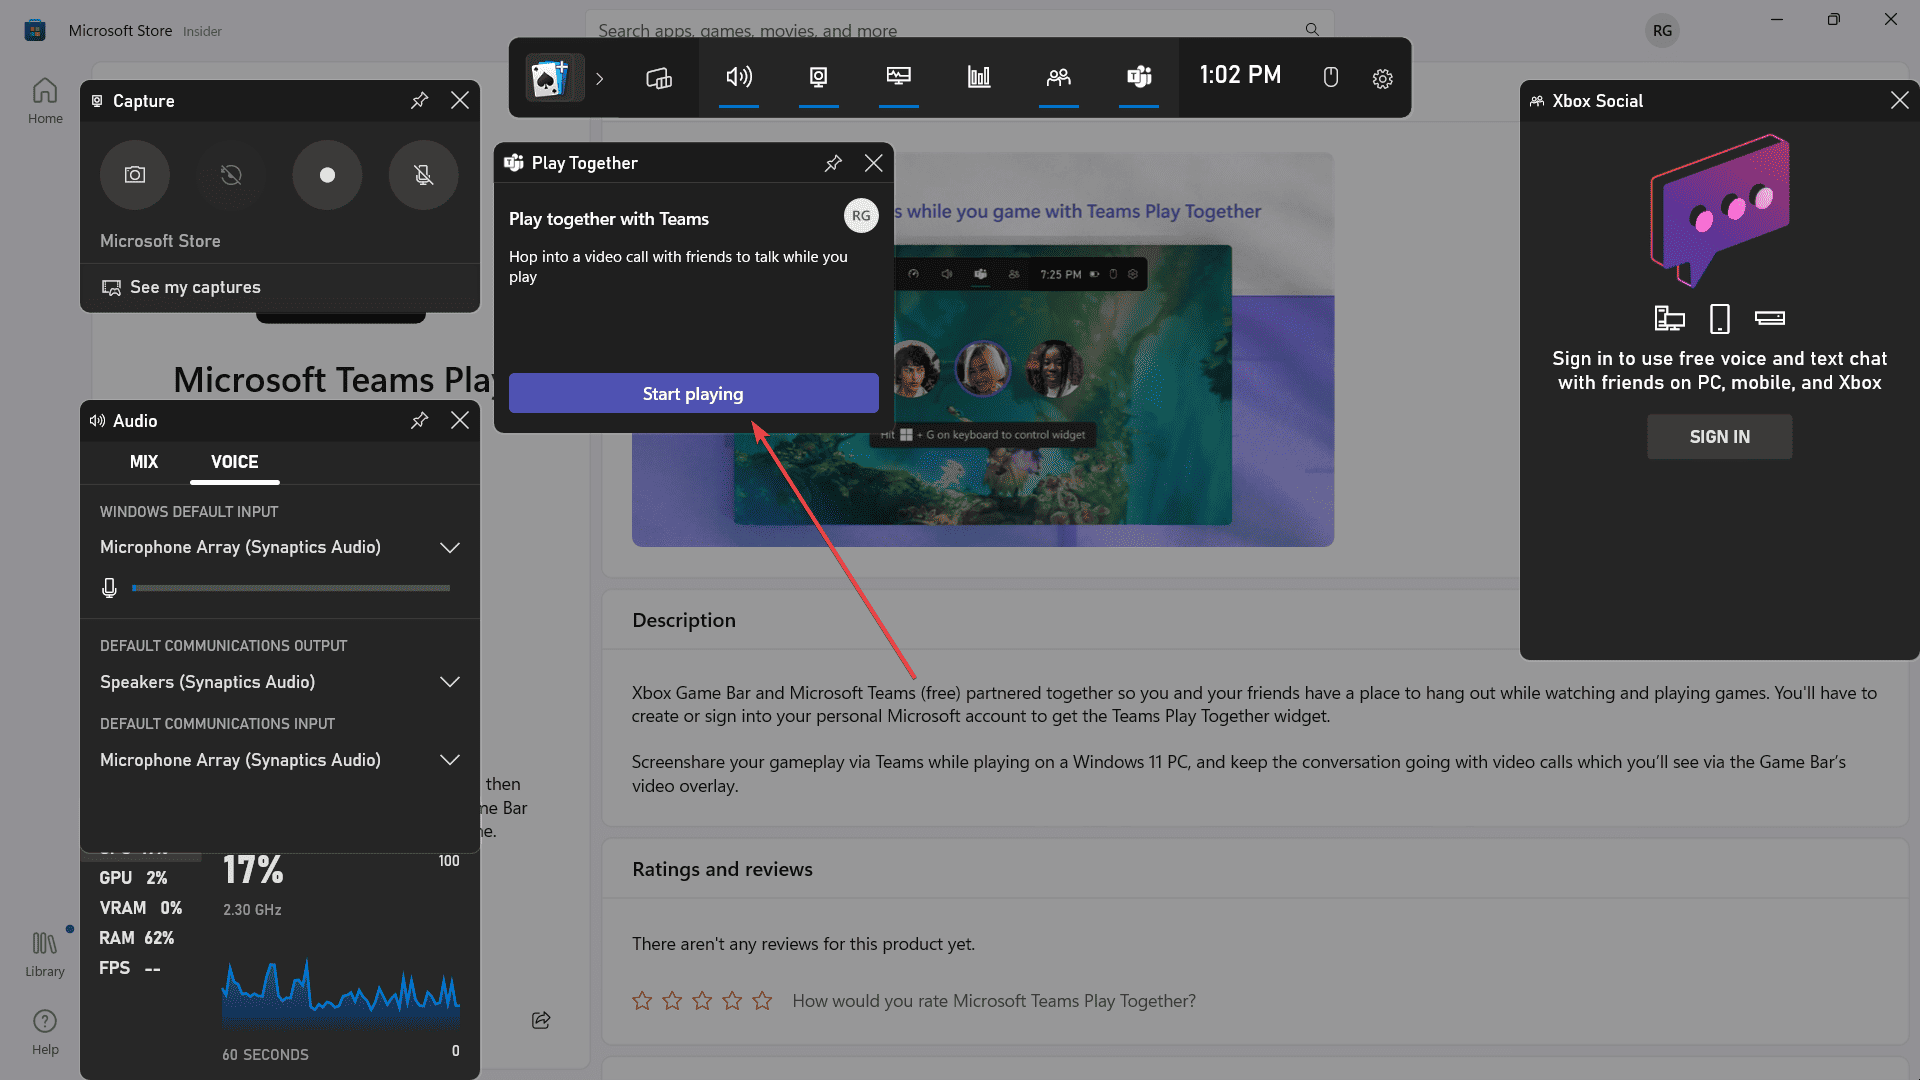Click Sign In button in Xbox Social
Screen dimensions: 1920x1080
pos(1720,436)
